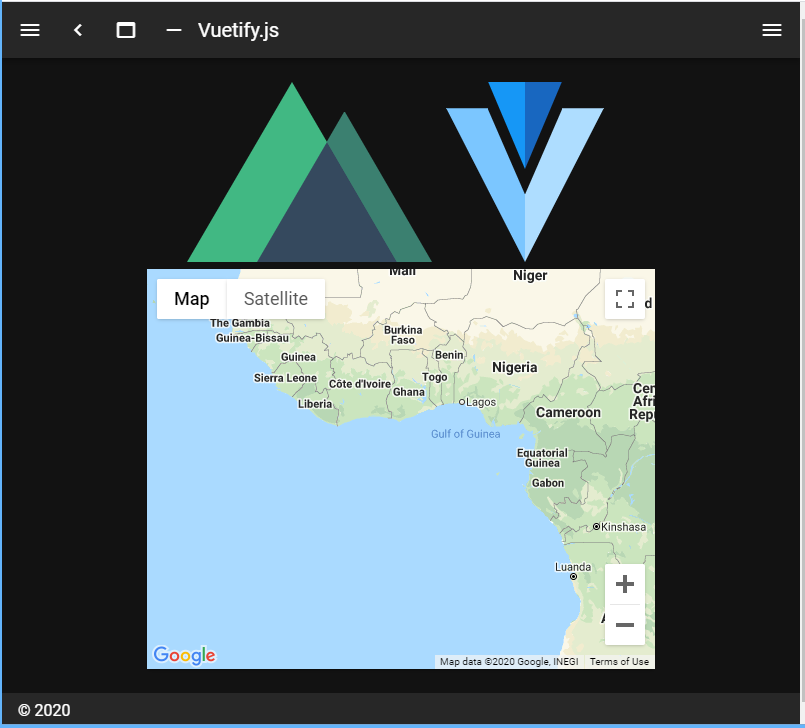Viewport: 805px width, 728px height.
Task: Click the Ghana label on the map
Action: pos(409,392)
